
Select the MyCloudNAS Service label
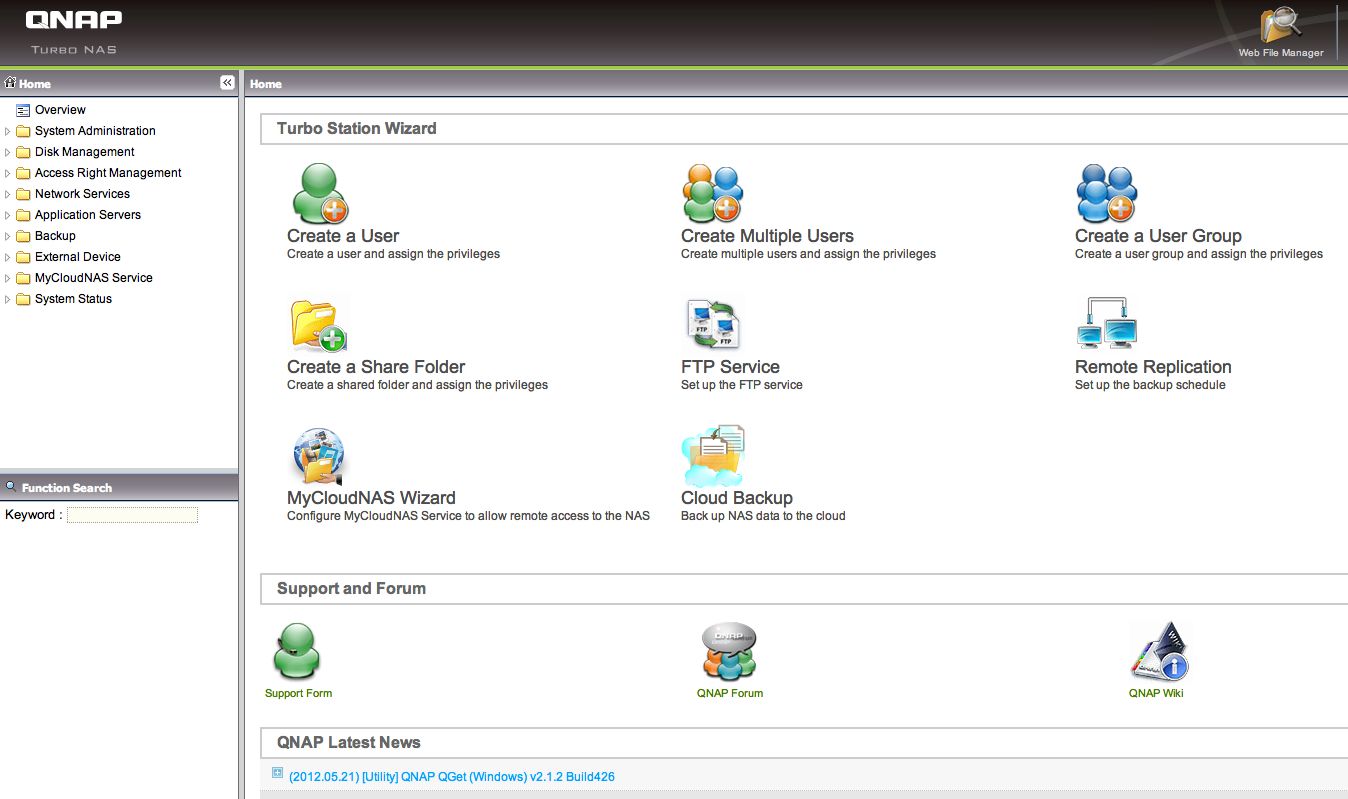(94, 278)
